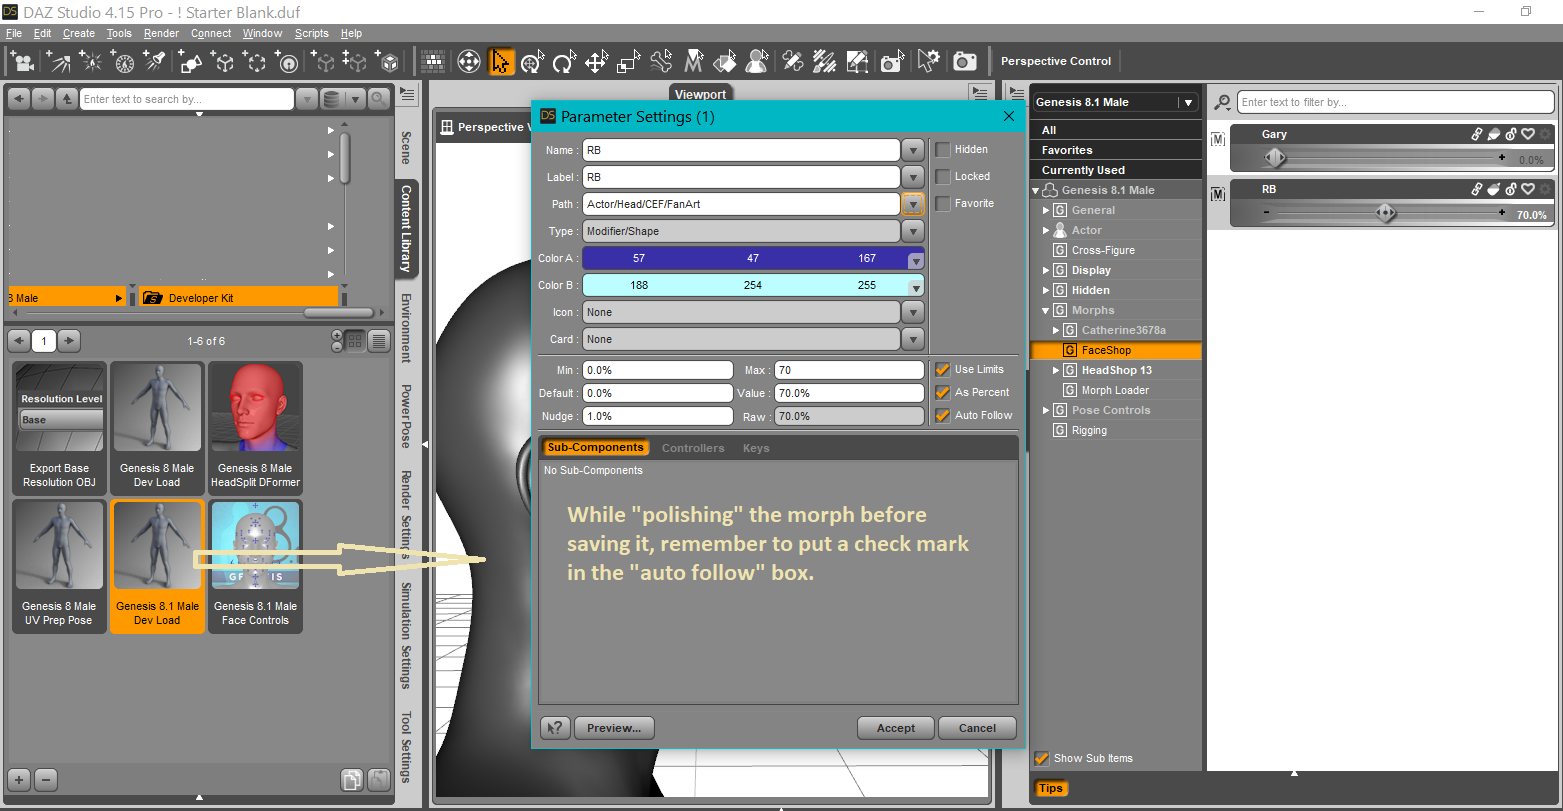Click the Name input field
Image resolution: width=1563 pixels, height=811 pixels.
(742, 150)
